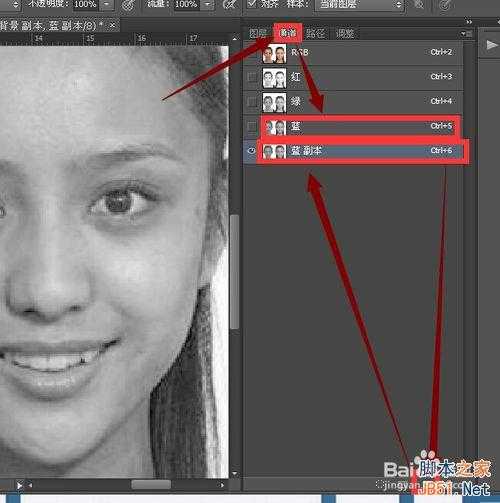This screenshot has width=500, height=503.
Task: Select the 绿 channel row
Action: tap(353, 102)
